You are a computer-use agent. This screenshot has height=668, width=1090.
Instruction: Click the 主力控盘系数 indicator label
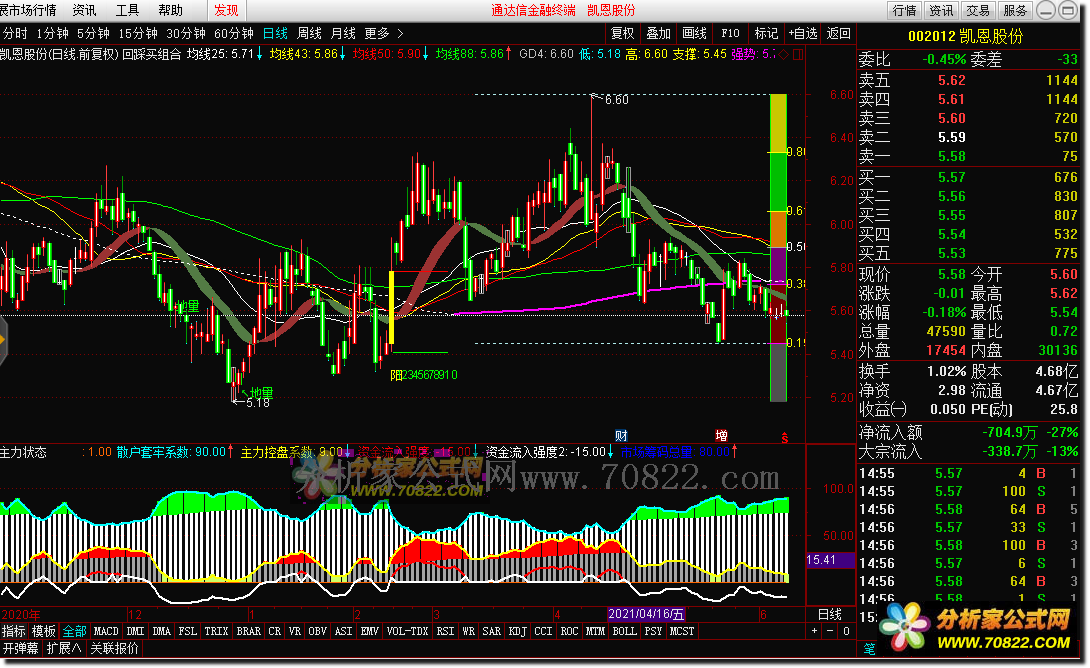coord(292,452)
